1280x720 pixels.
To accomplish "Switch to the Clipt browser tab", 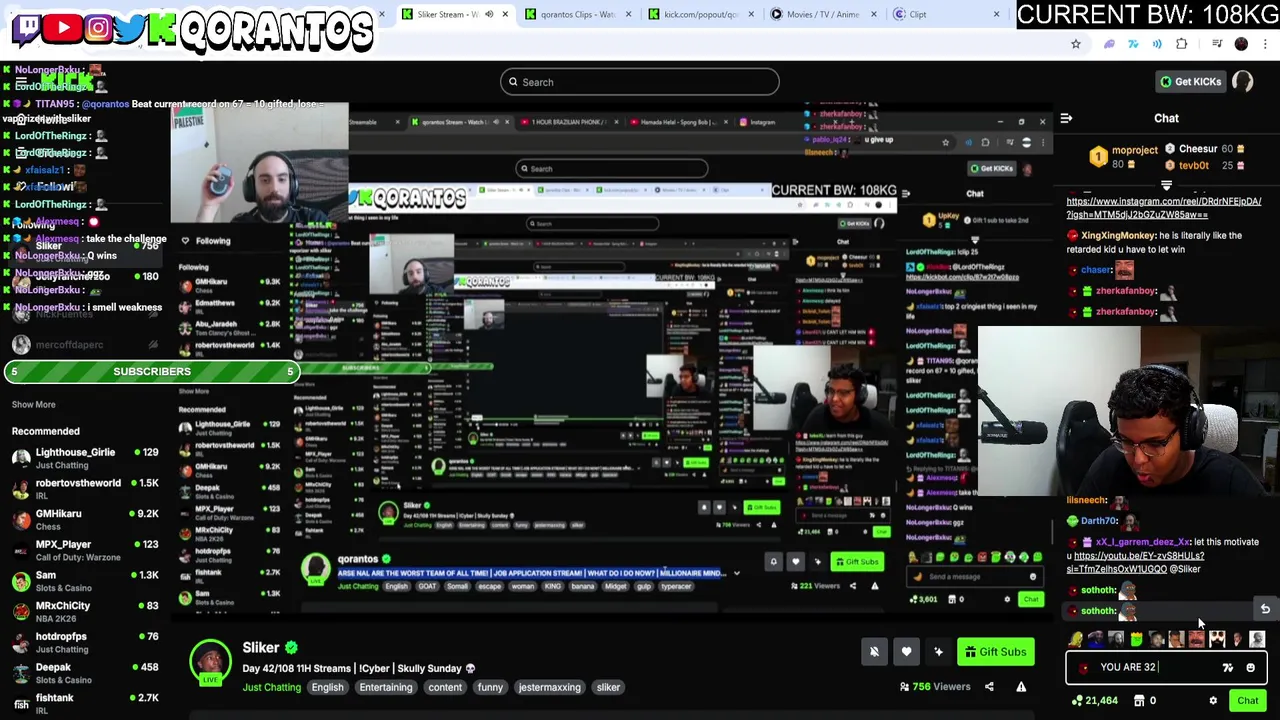I will [945, 14].
